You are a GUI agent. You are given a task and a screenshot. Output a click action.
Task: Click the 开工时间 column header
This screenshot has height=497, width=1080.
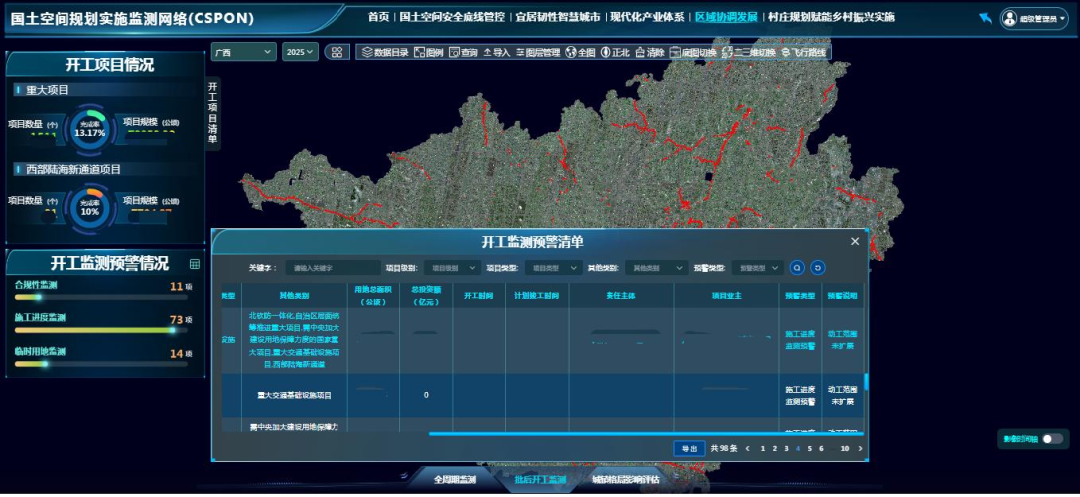click(478, 295)
